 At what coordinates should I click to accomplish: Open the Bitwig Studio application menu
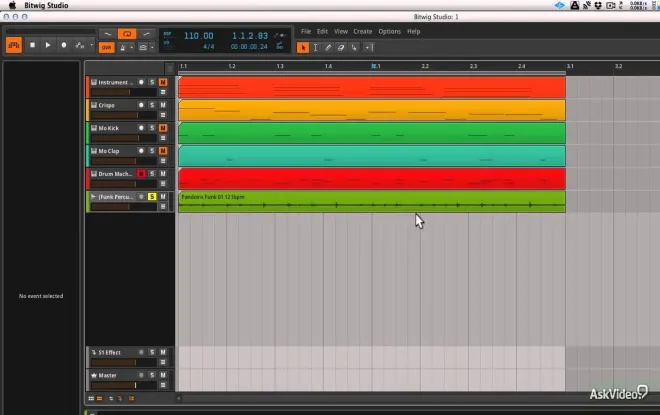(x=46, y=5)
